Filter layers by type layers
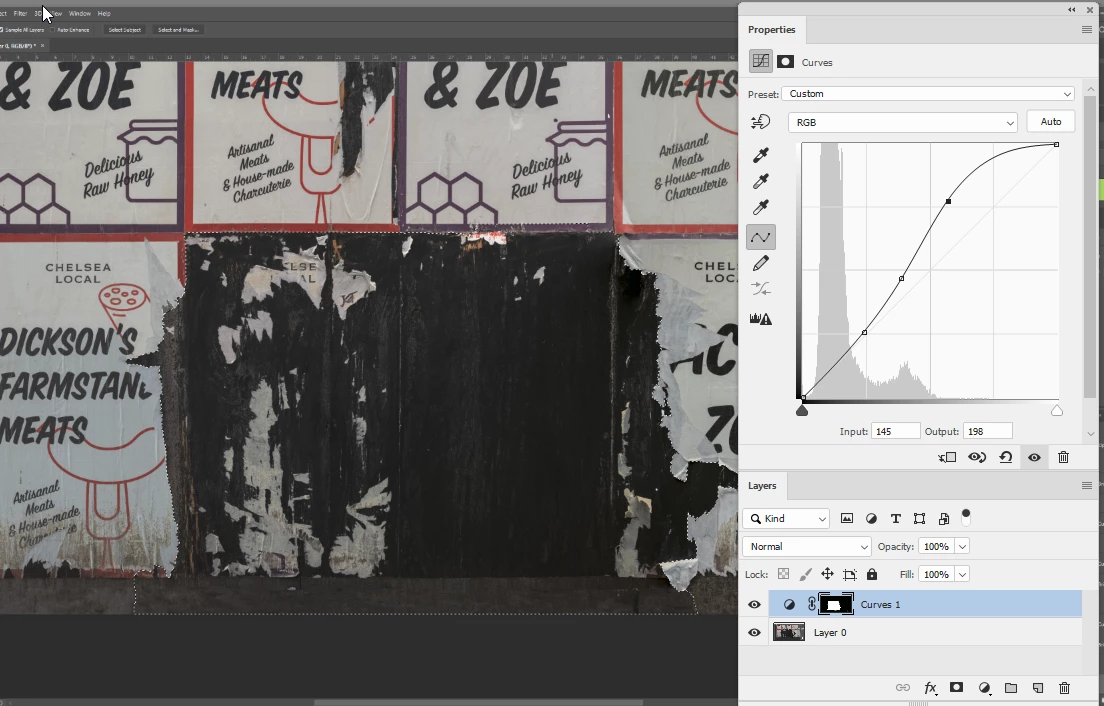Viewport: 1104px width, 706px height. pos(896,519)
